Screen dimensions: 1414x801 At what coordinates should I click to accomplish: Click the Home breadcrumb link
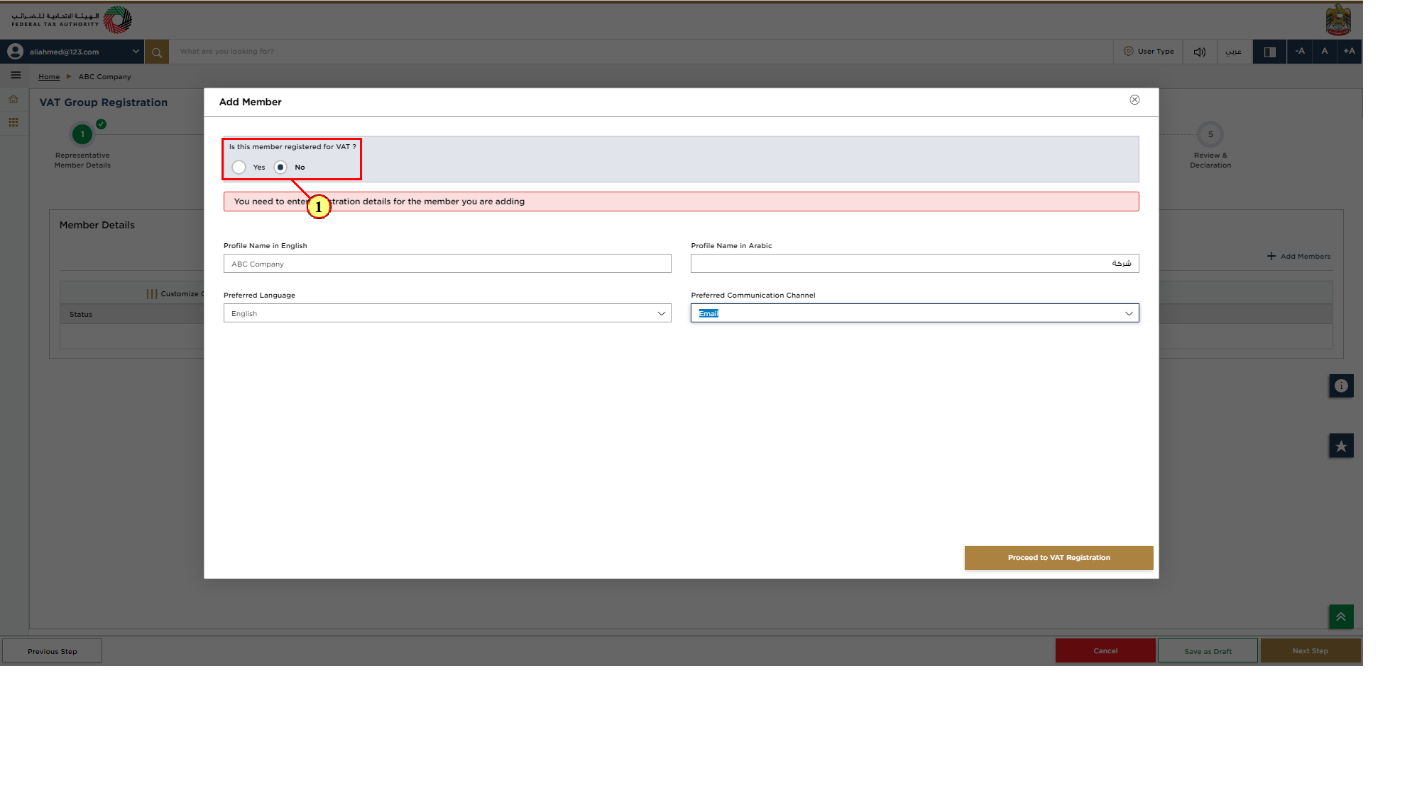(49, 77)
